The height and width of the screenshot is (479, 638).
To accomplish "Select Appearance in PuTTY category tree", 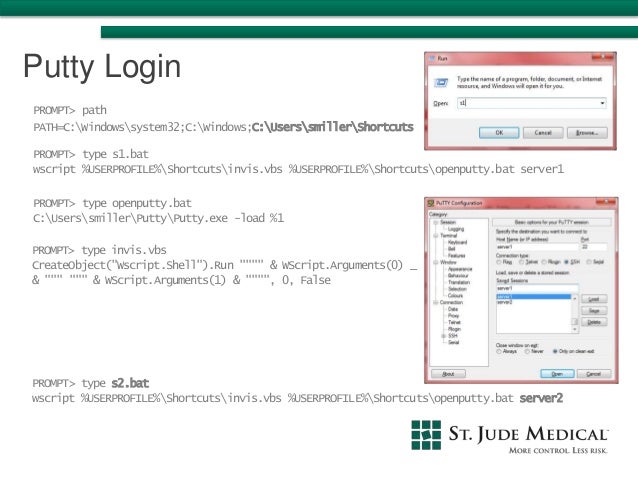I will 460,269.
